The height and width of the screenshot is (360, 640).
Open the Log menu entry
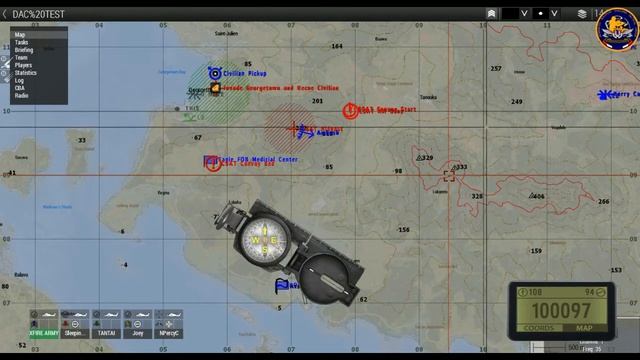point(39,80)
